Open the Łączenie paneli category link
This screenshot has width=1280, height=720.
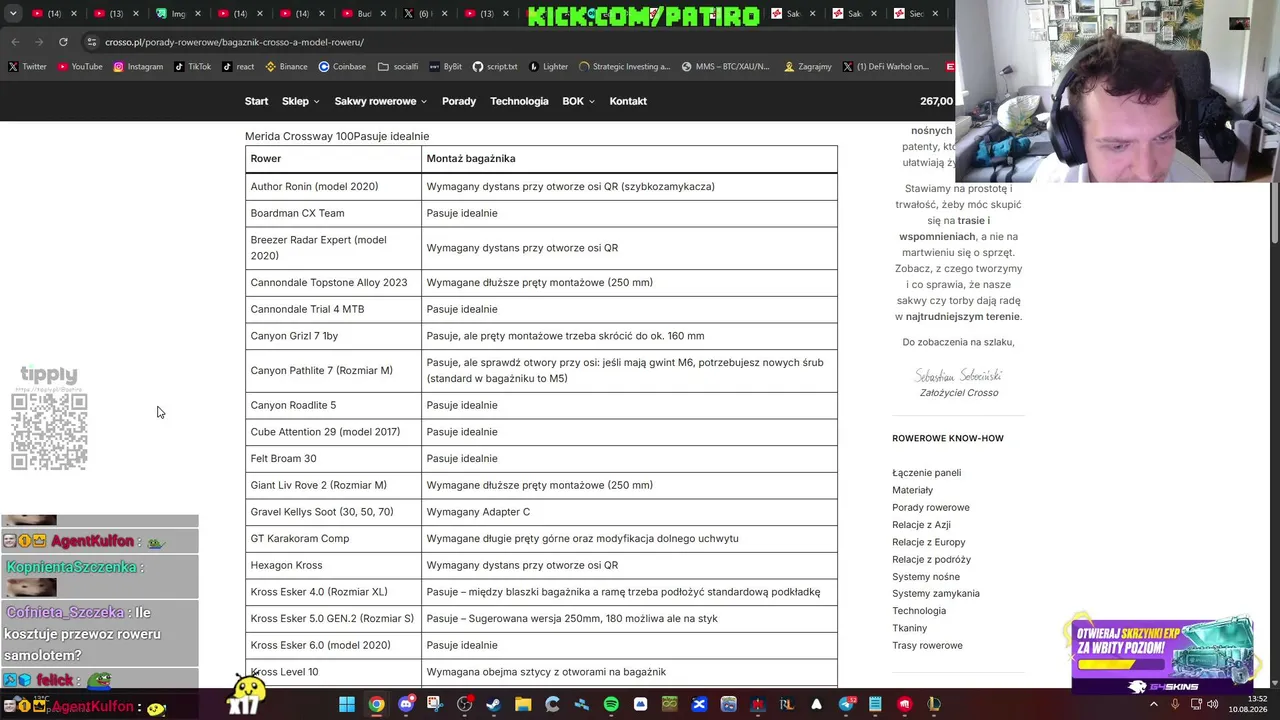click(x=926, y=473)
